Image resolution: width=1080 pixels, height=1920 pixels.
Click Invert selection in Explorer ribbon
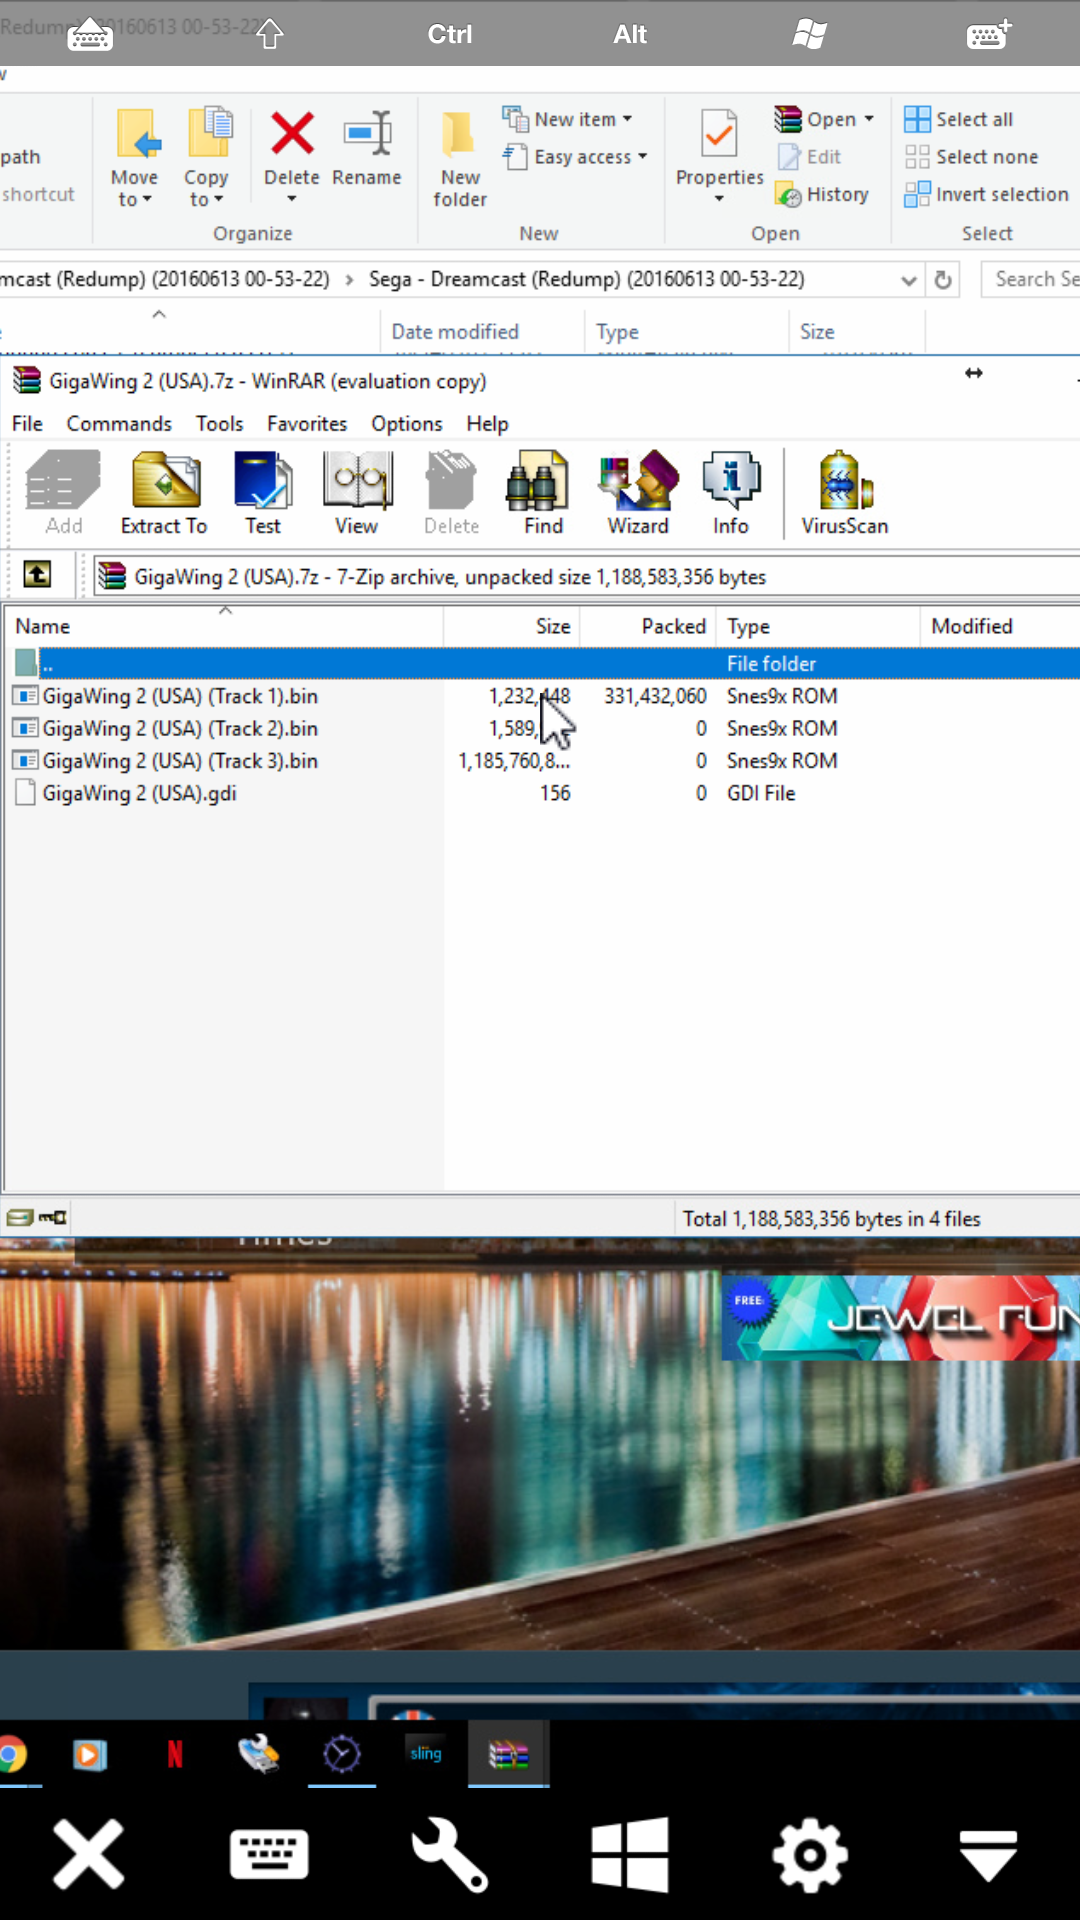(986, 195)
